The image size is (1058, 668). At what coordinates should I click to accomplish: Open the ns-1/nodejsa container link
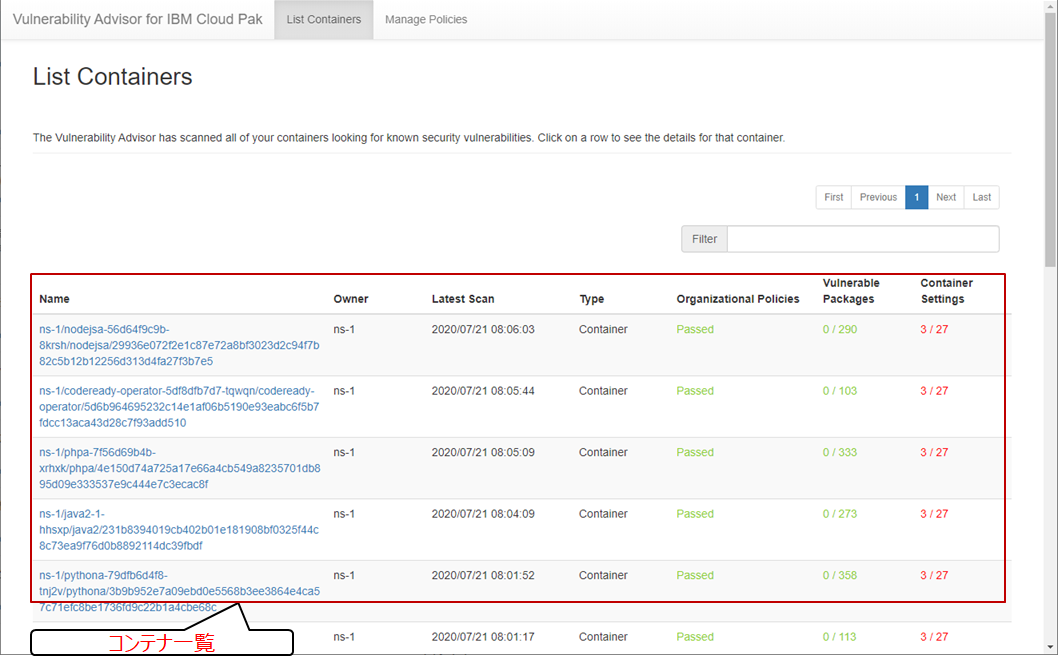pos(179,345)
